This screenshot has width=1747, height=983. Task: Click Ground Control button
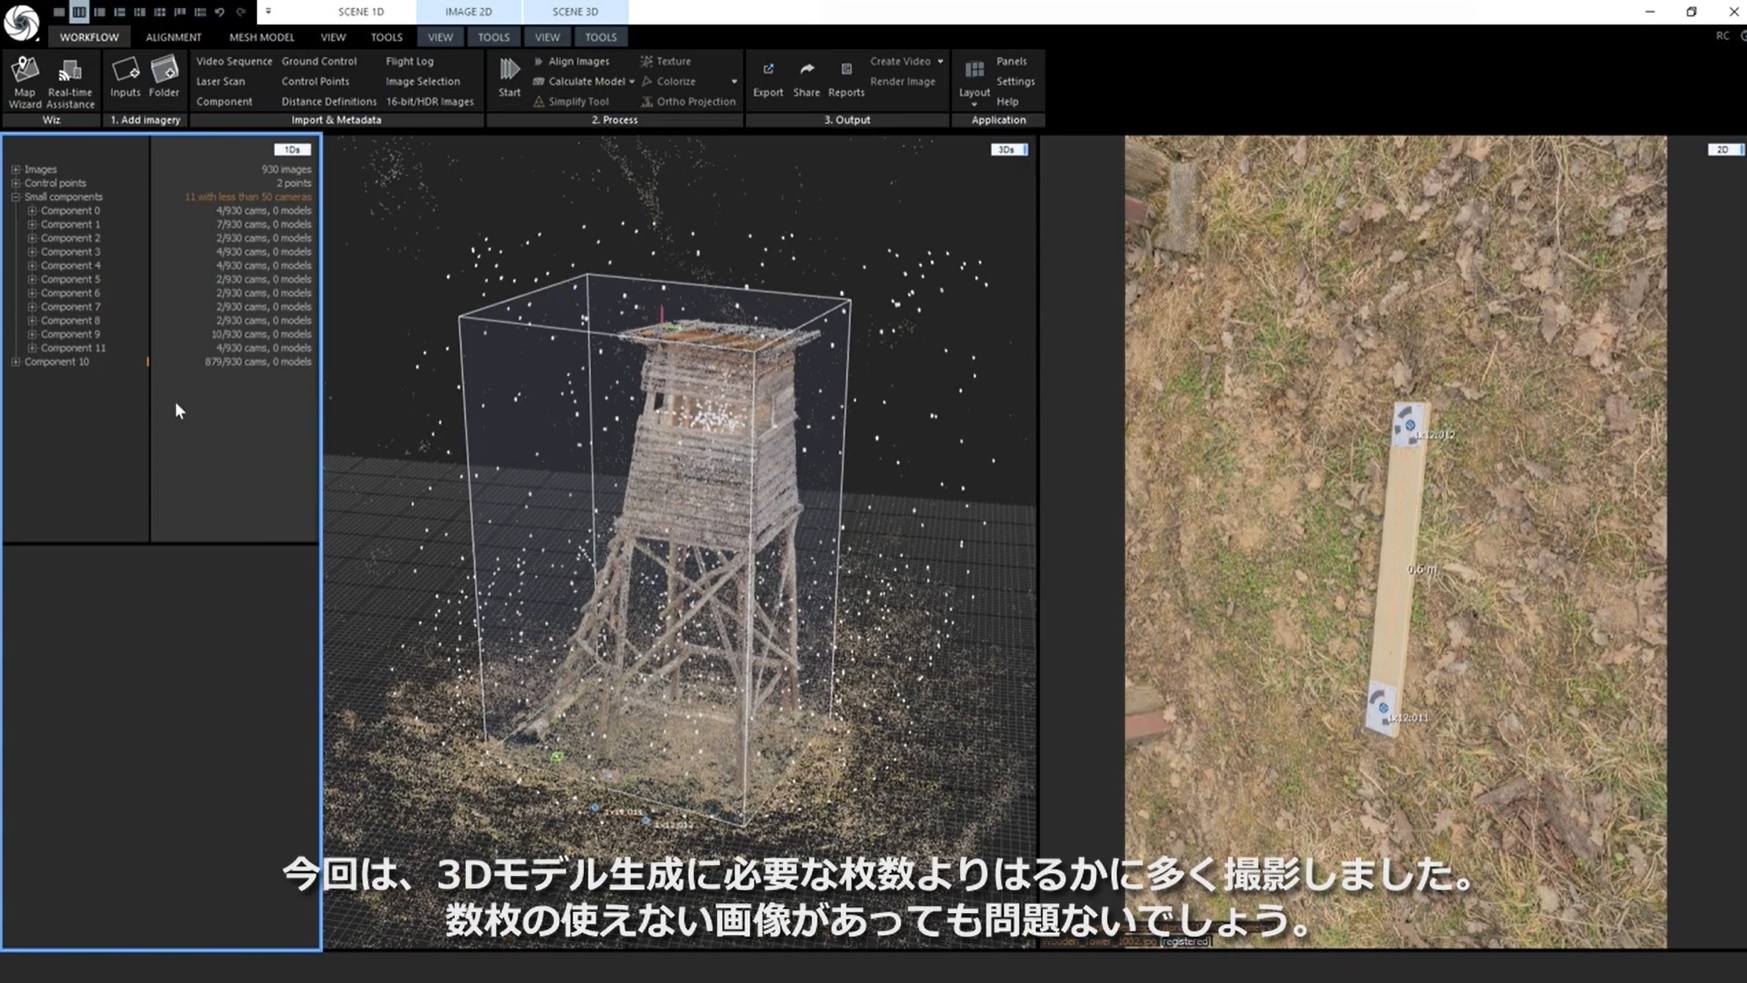click(319, 61)
